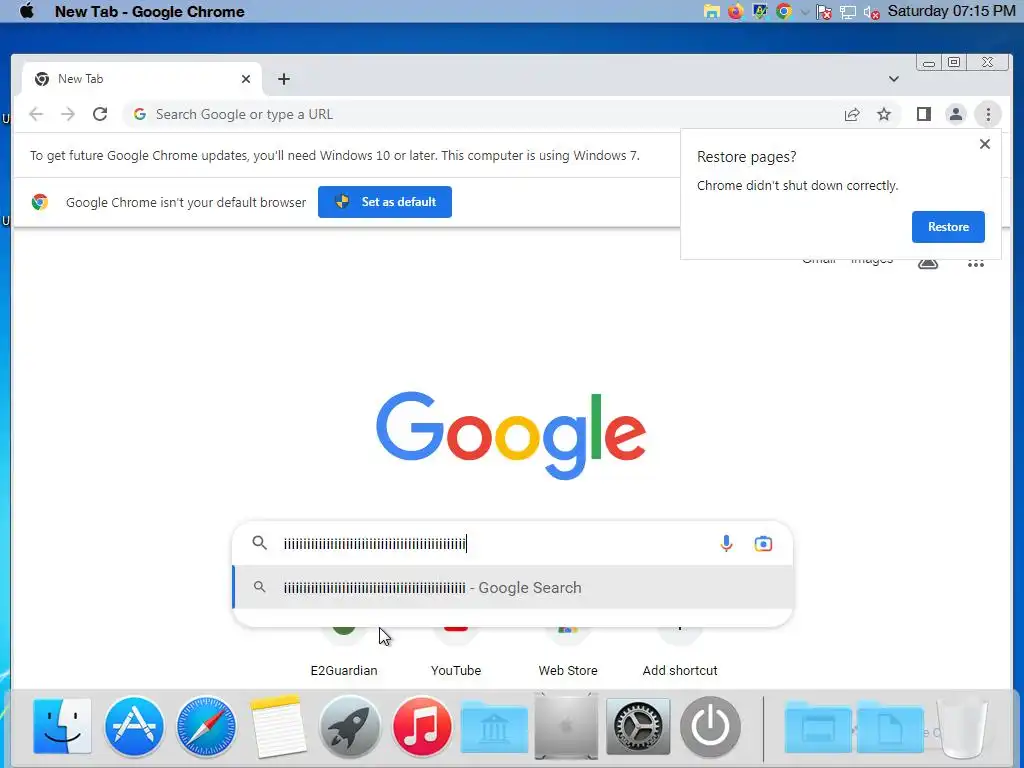This screenshot has width=1024, height=768.
Task: Click the Firefox tray icon
Action: click(x=735, y=11)
